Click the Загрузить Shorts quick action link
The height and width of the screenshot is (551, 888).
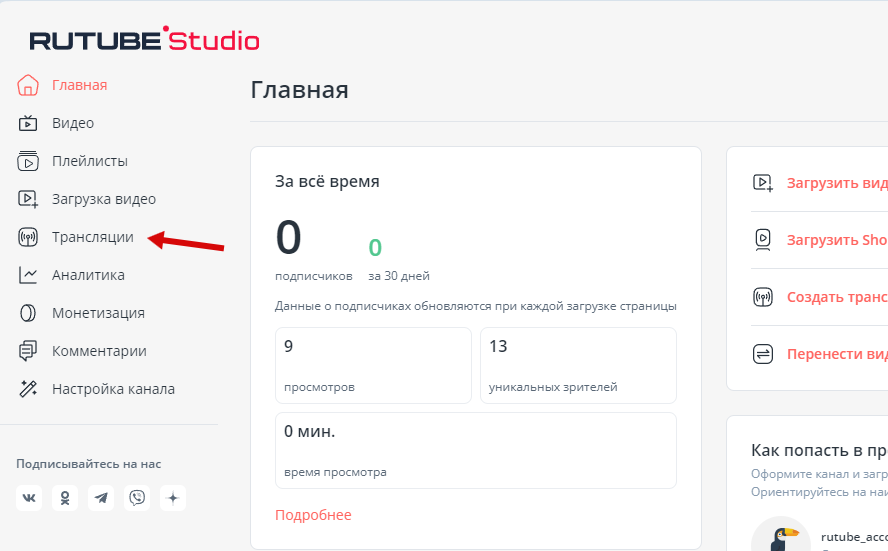(837, 240)
